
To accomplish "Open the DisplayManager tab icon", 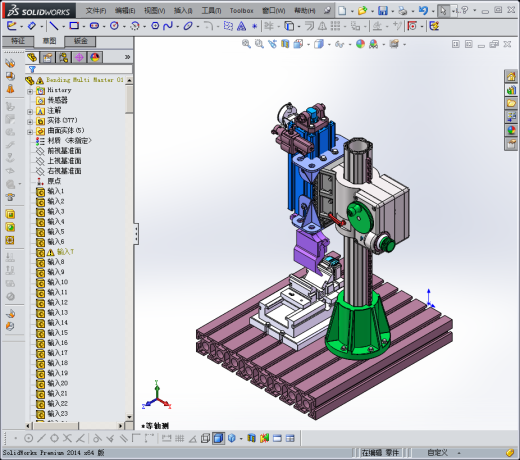I will [95, 58].
